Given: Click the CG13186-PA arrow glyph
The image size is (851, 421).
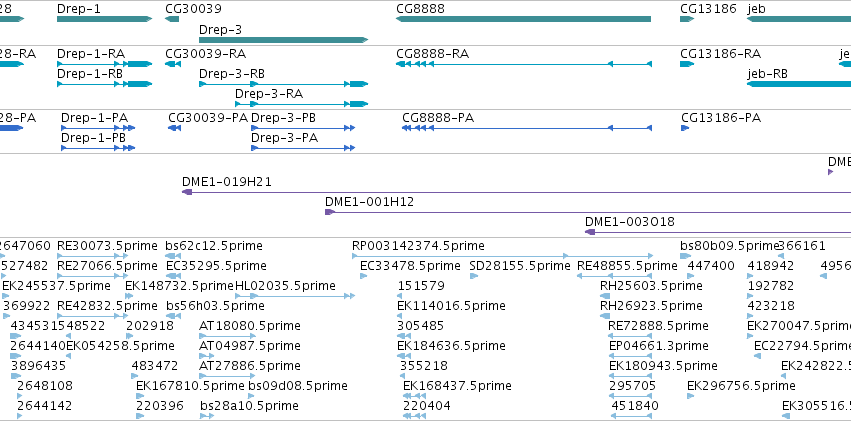Looking at the screenshot, I should tap(685, 127).
